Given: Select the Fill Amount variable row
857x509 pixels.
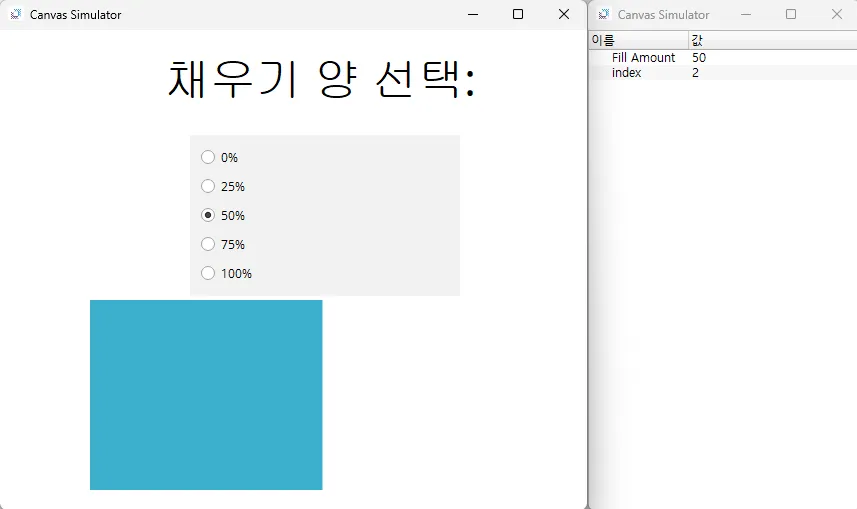Looking at the screenshot, I should point(643,58).
